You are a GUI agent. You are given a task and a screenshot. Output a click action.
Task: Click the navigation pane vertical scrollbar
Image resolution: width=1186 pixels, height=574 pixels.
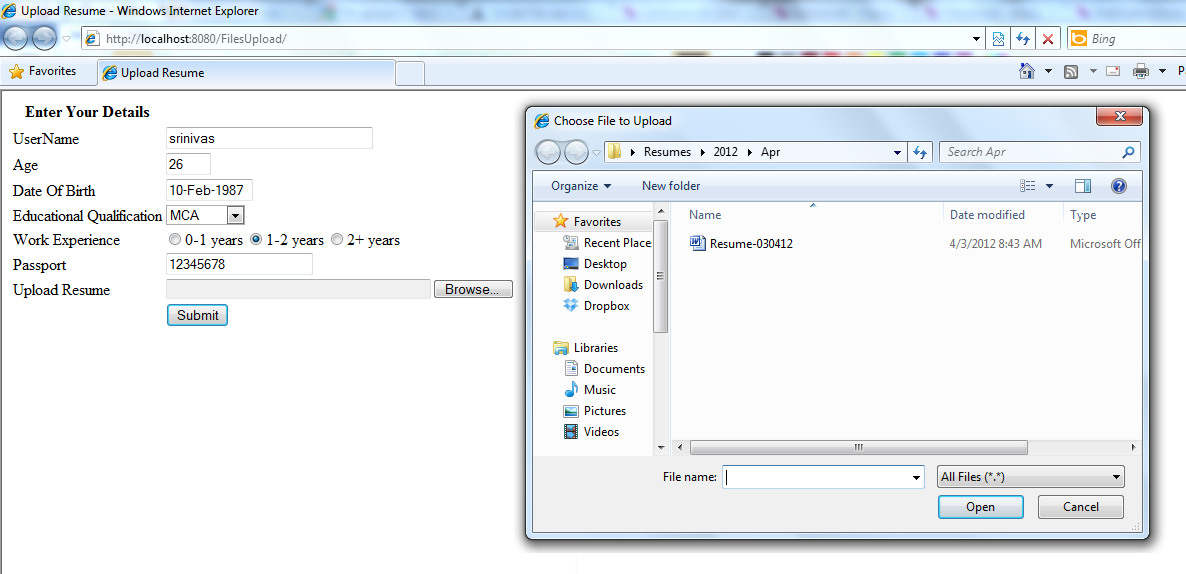660,276
